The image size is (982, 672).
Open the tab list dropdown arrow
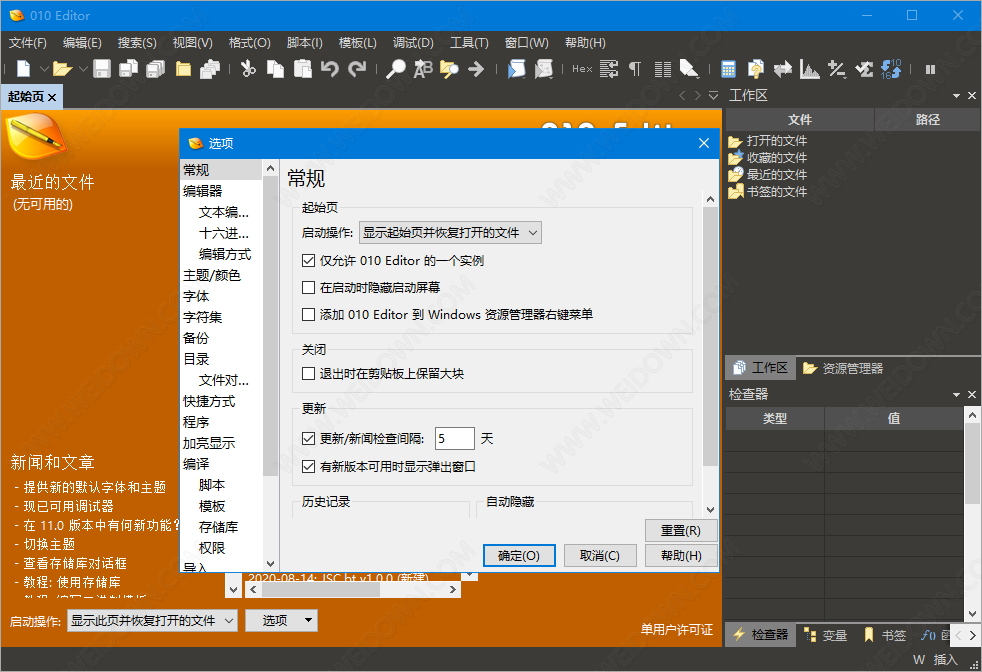(x=713, y=96)
